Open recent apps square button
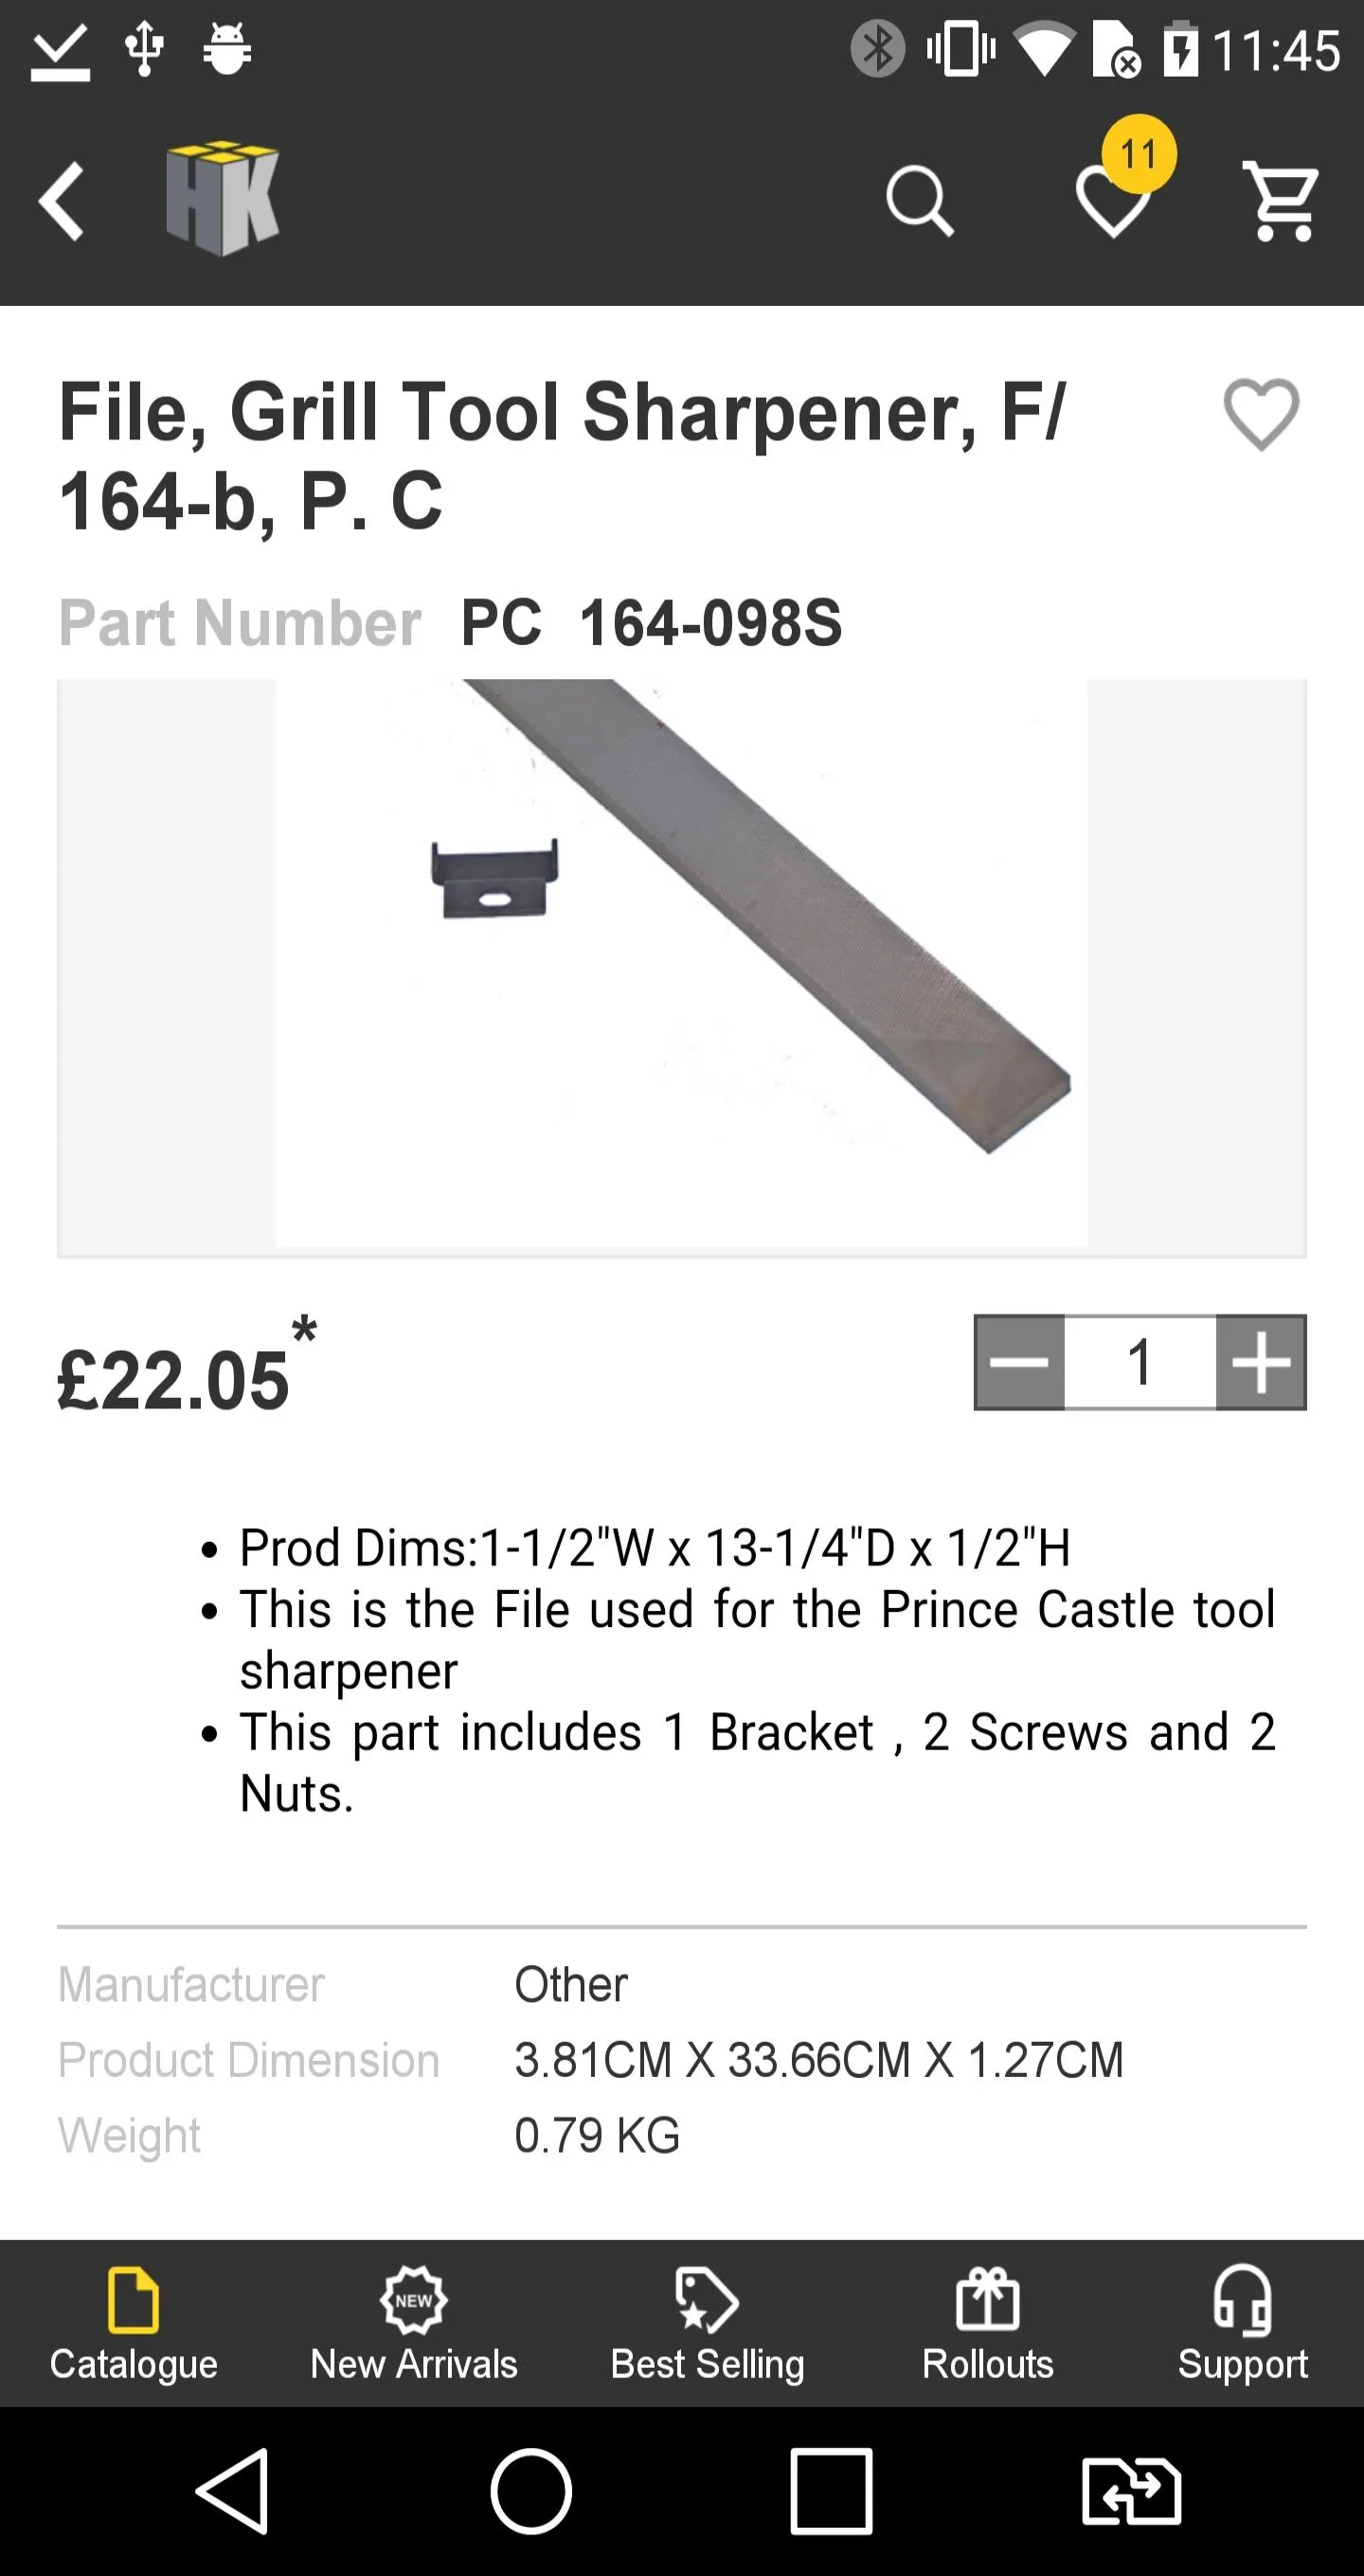The height and width of the screenshot is (2576, 1364). tap(831, 2490)
